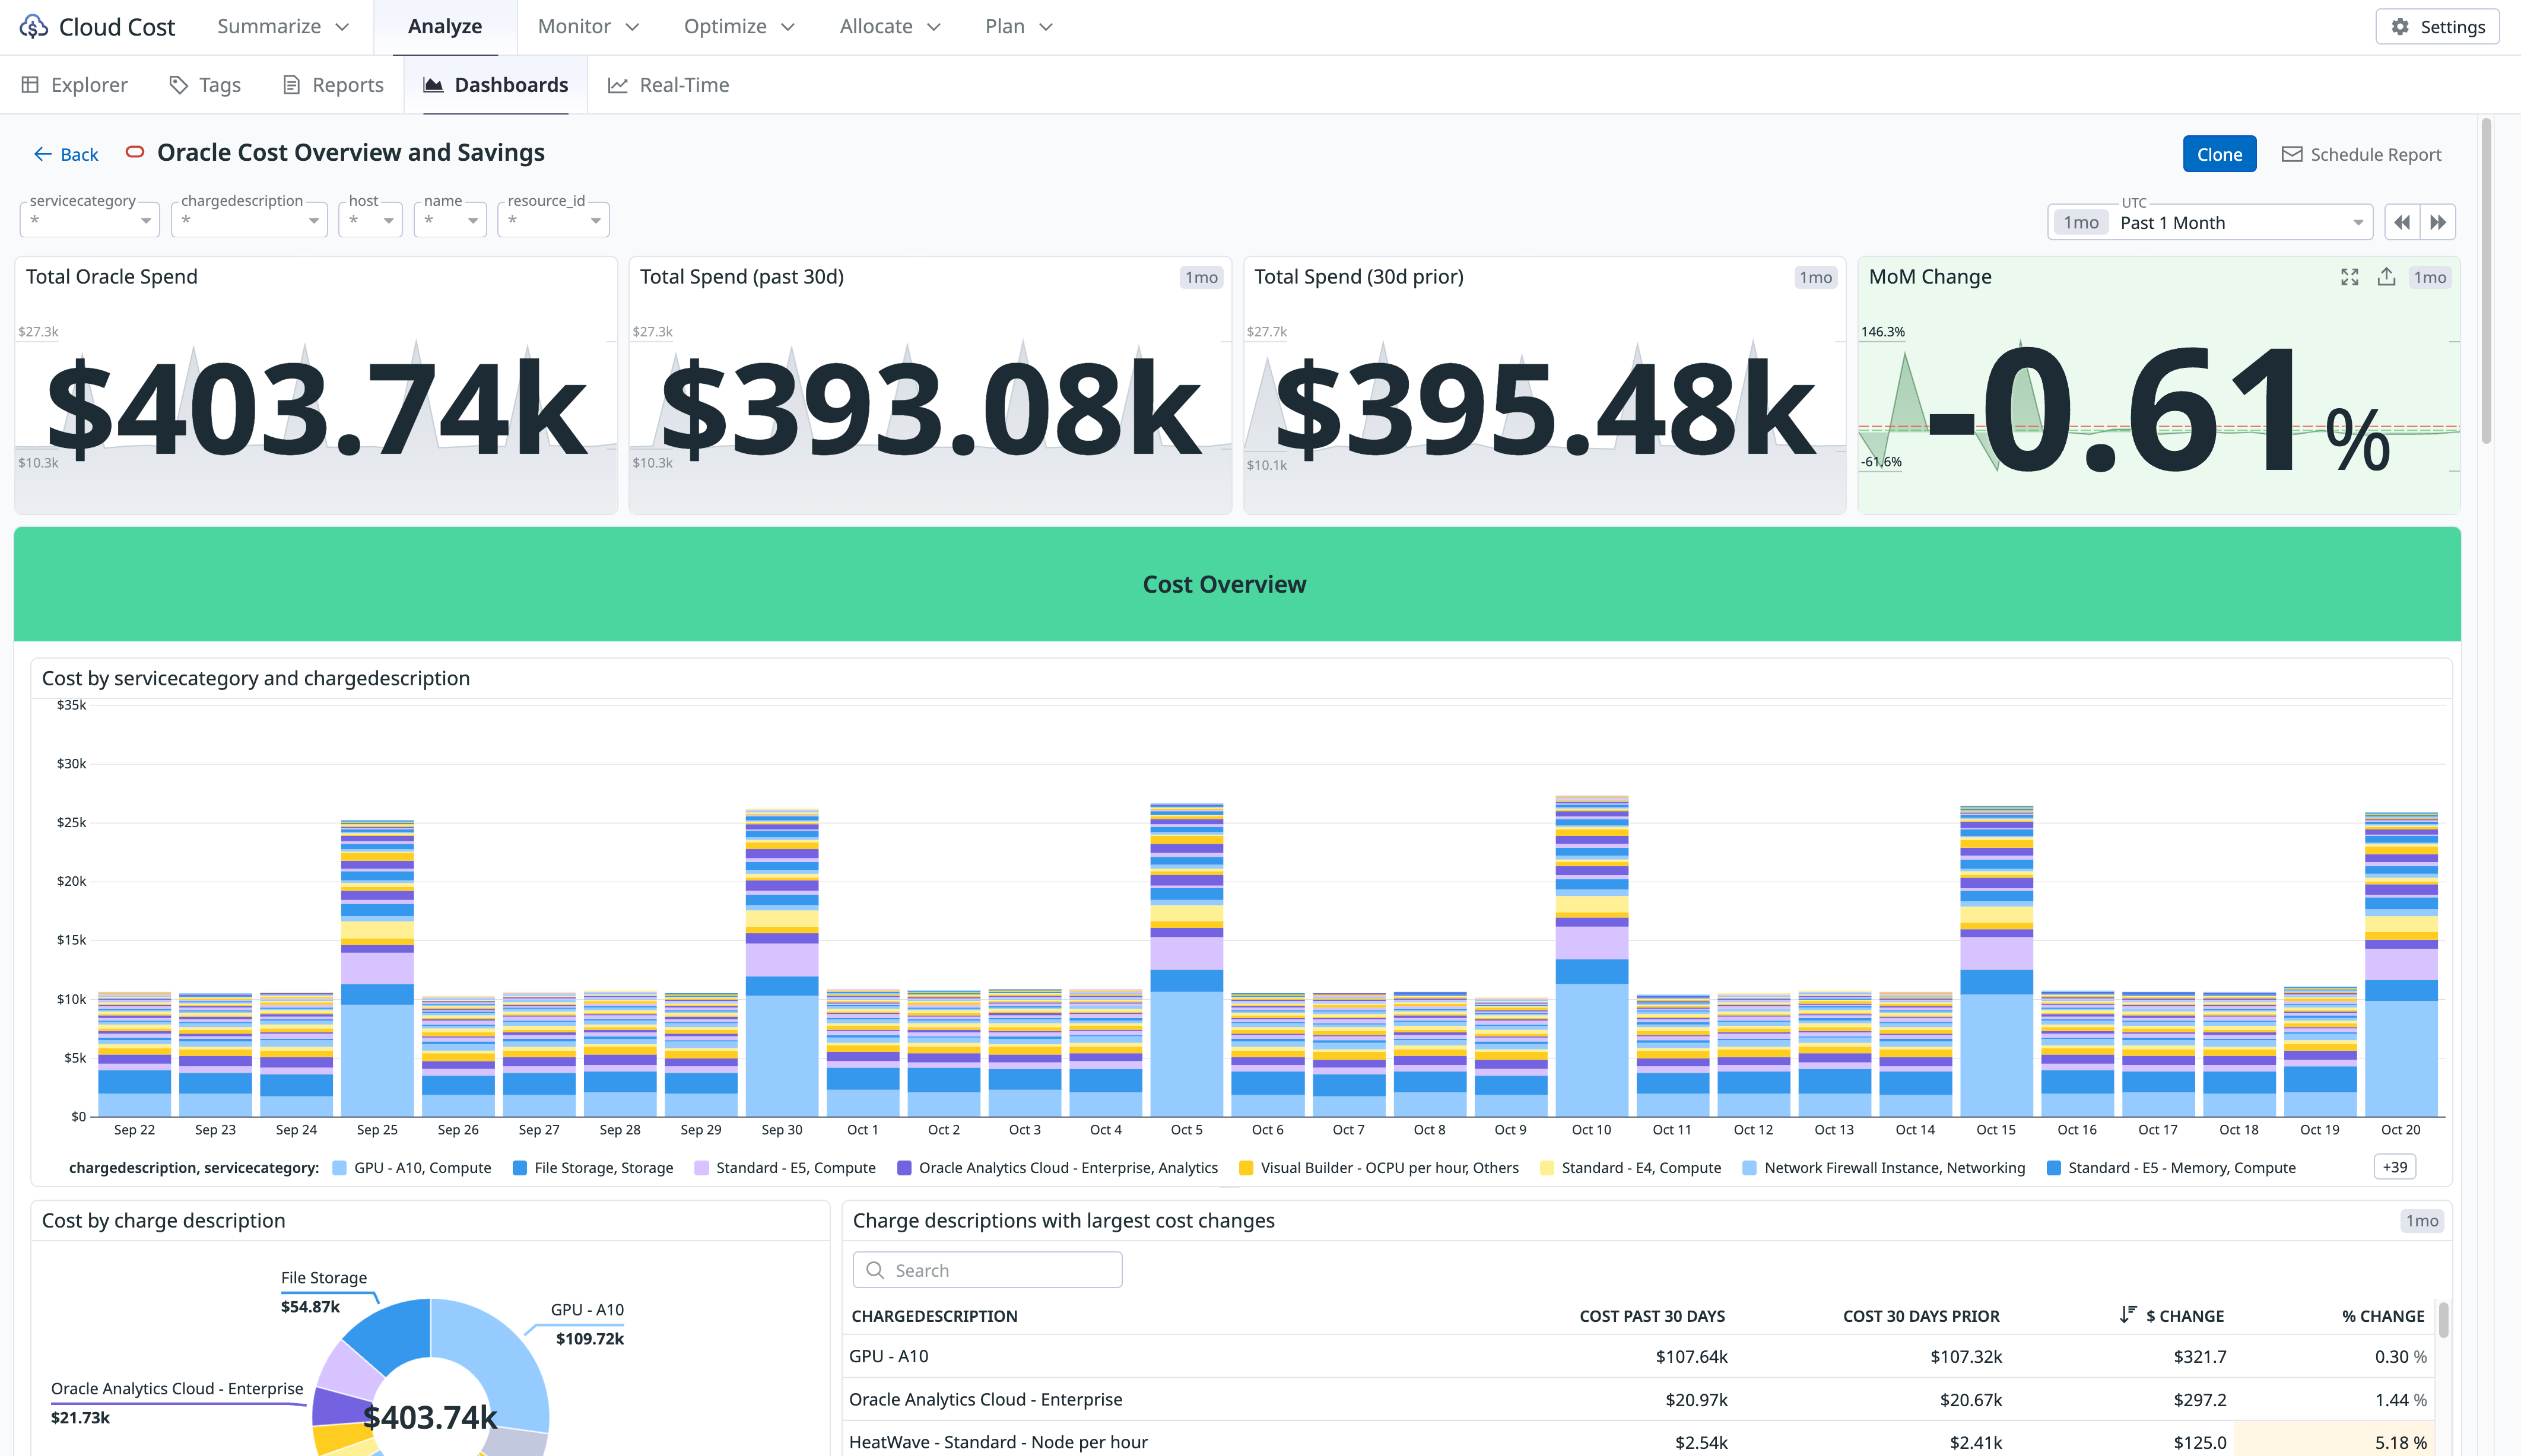Open the Optimize dropdown menu

(739, 27)
